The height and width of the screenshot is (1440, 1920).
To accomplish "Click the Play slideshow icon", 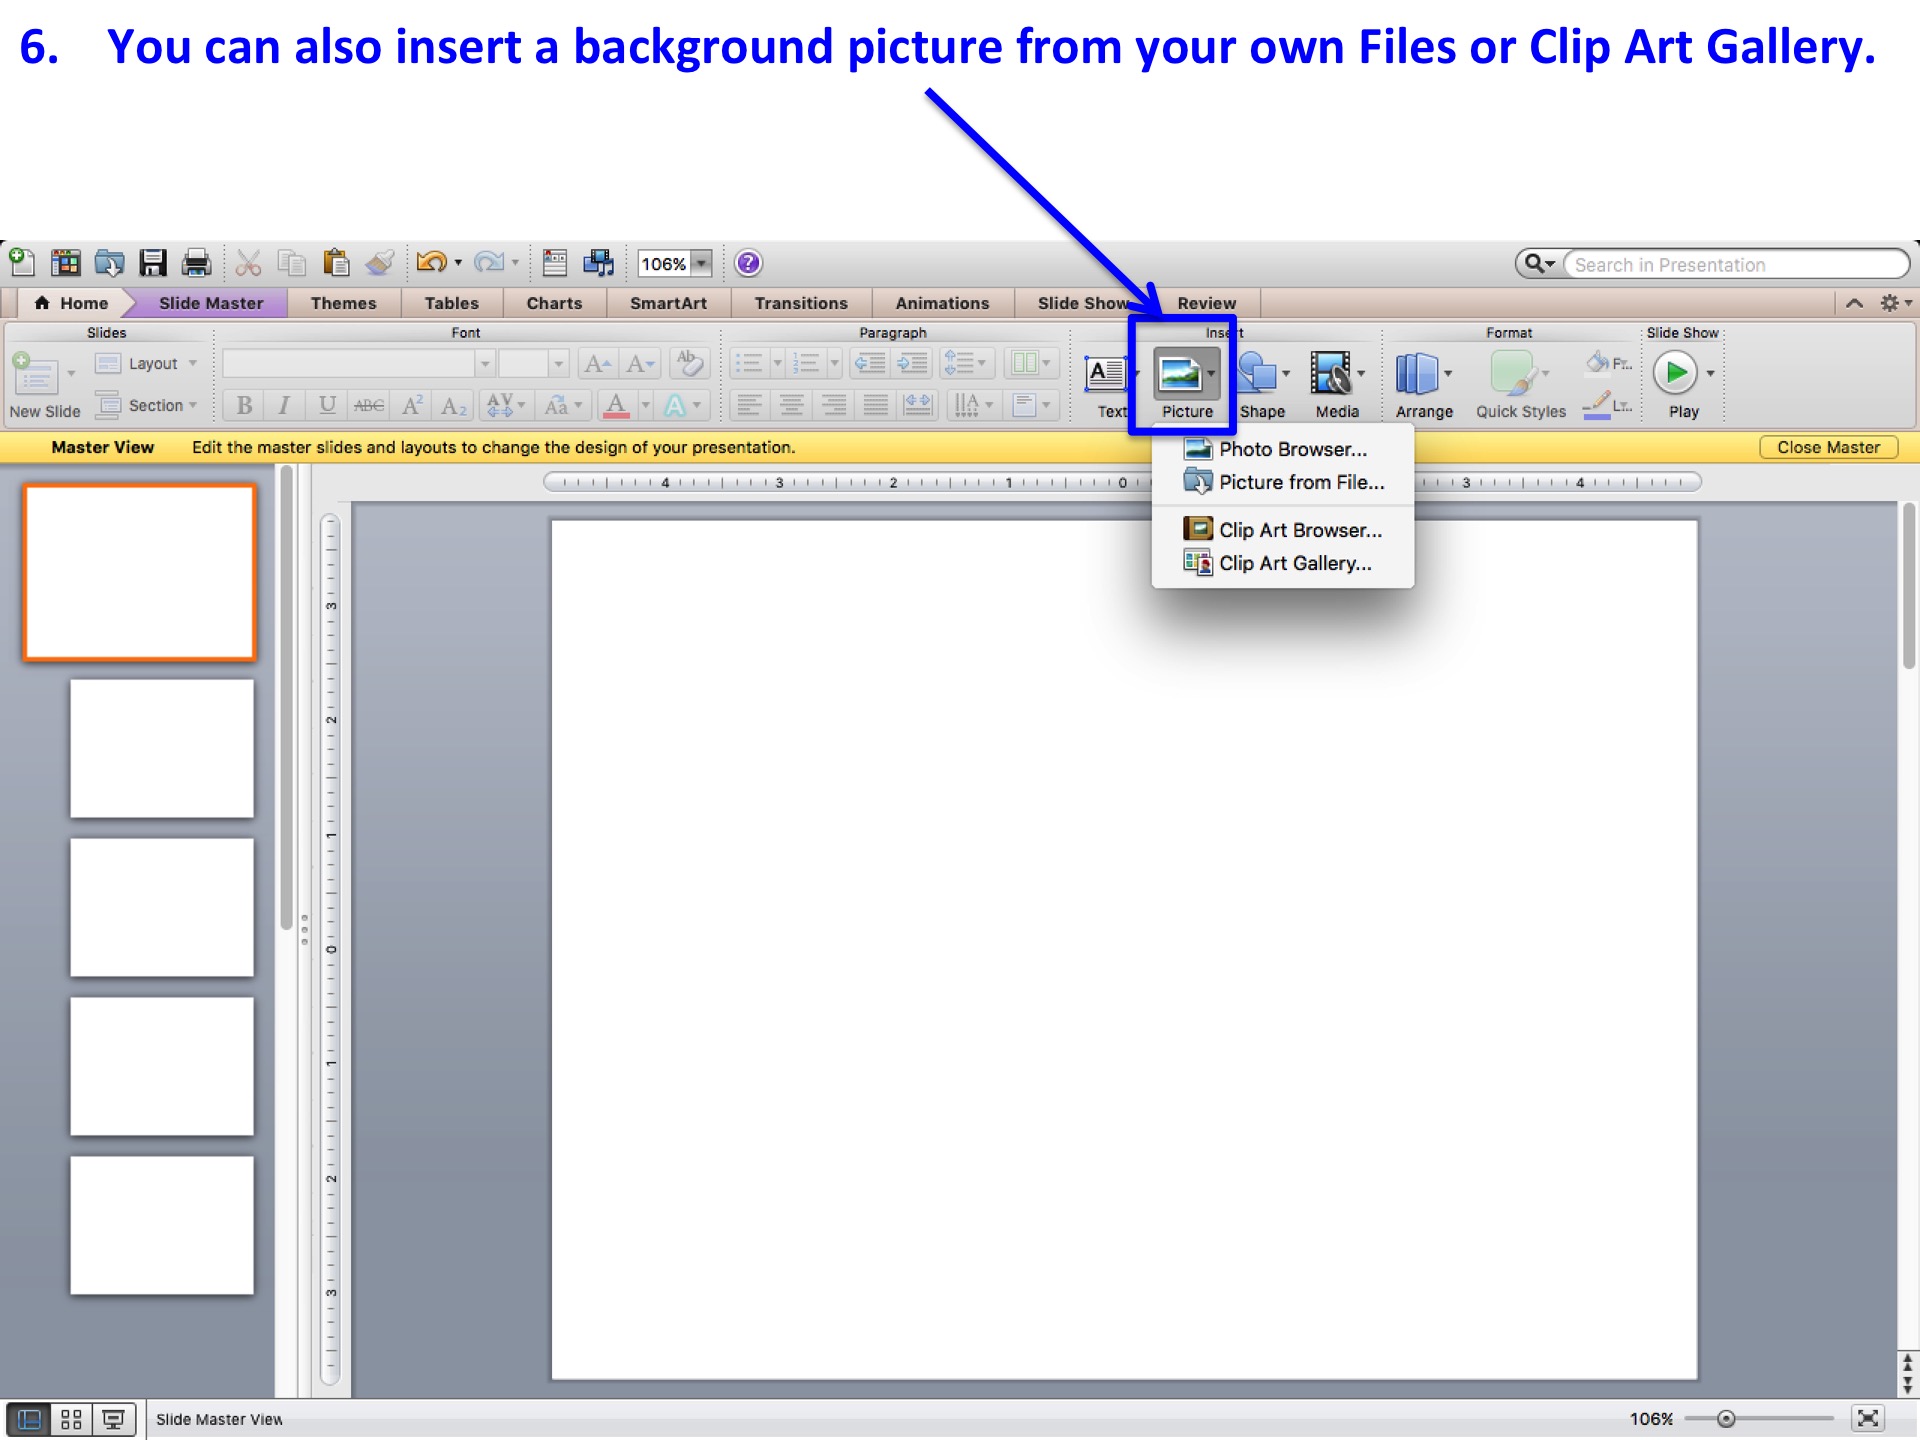I will tap(1675, 373).
